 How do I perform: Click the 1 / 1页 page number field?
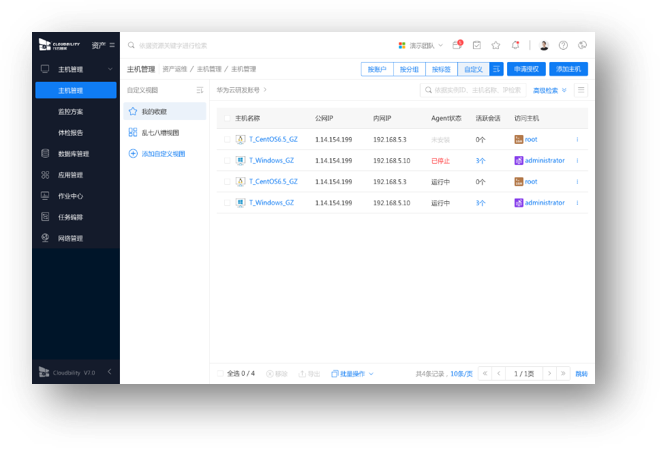[x=524, y=373]
